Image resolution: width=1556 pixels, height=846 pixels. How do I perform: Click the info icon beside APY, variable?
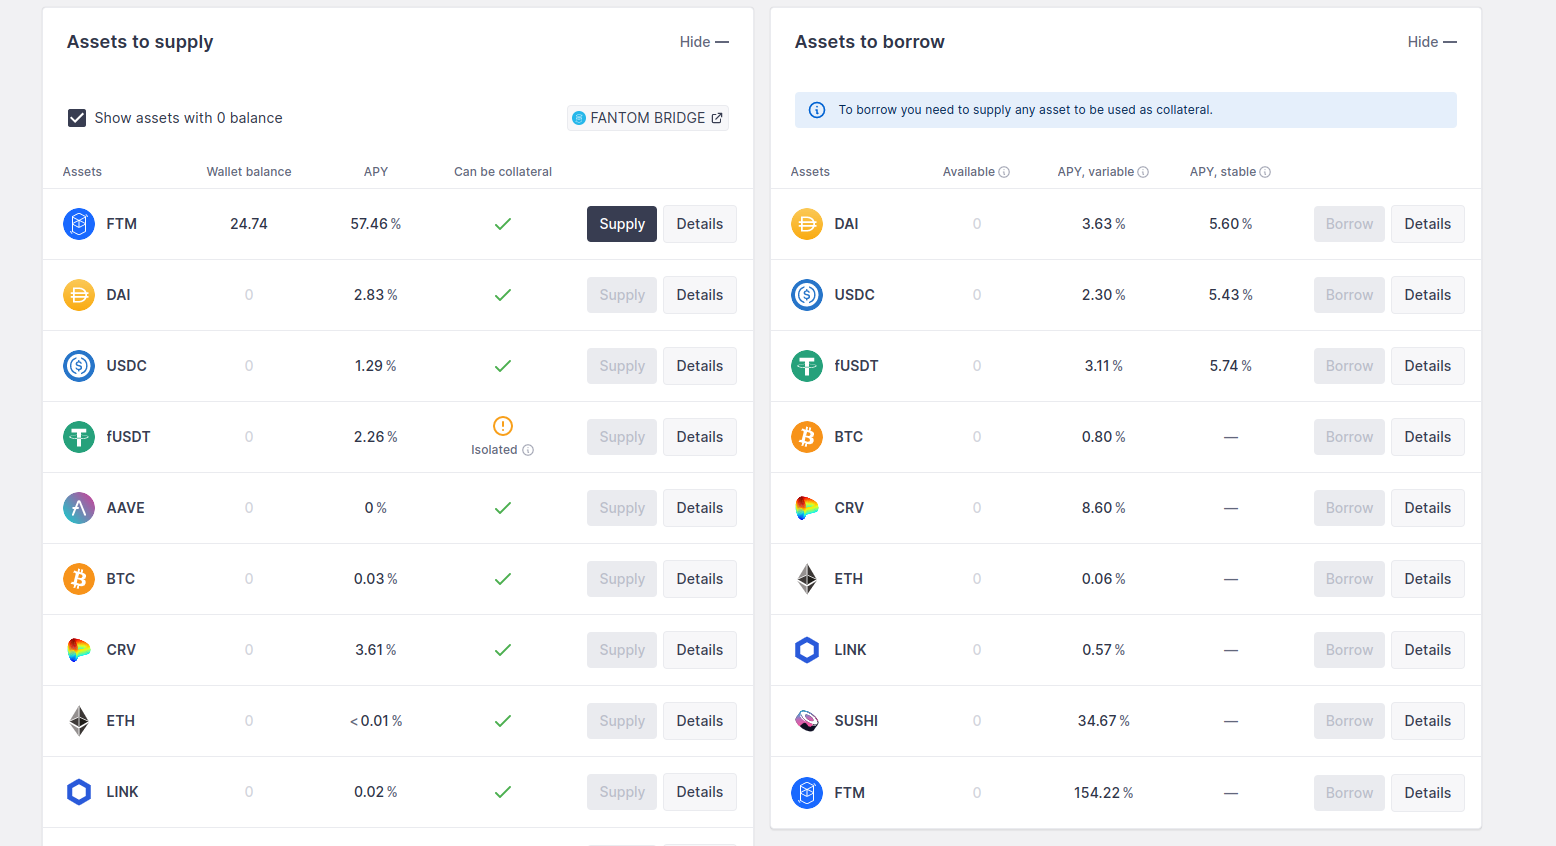click(x=1143, y=172)
